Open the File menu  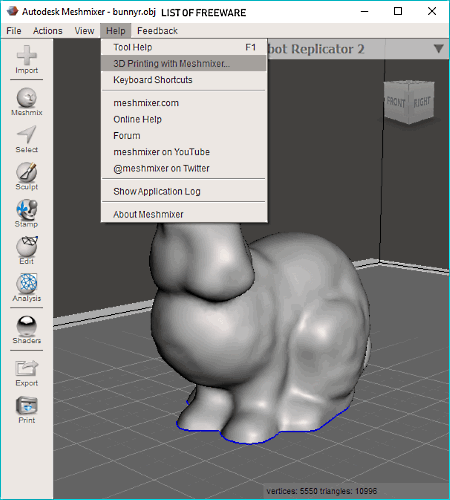14,31
